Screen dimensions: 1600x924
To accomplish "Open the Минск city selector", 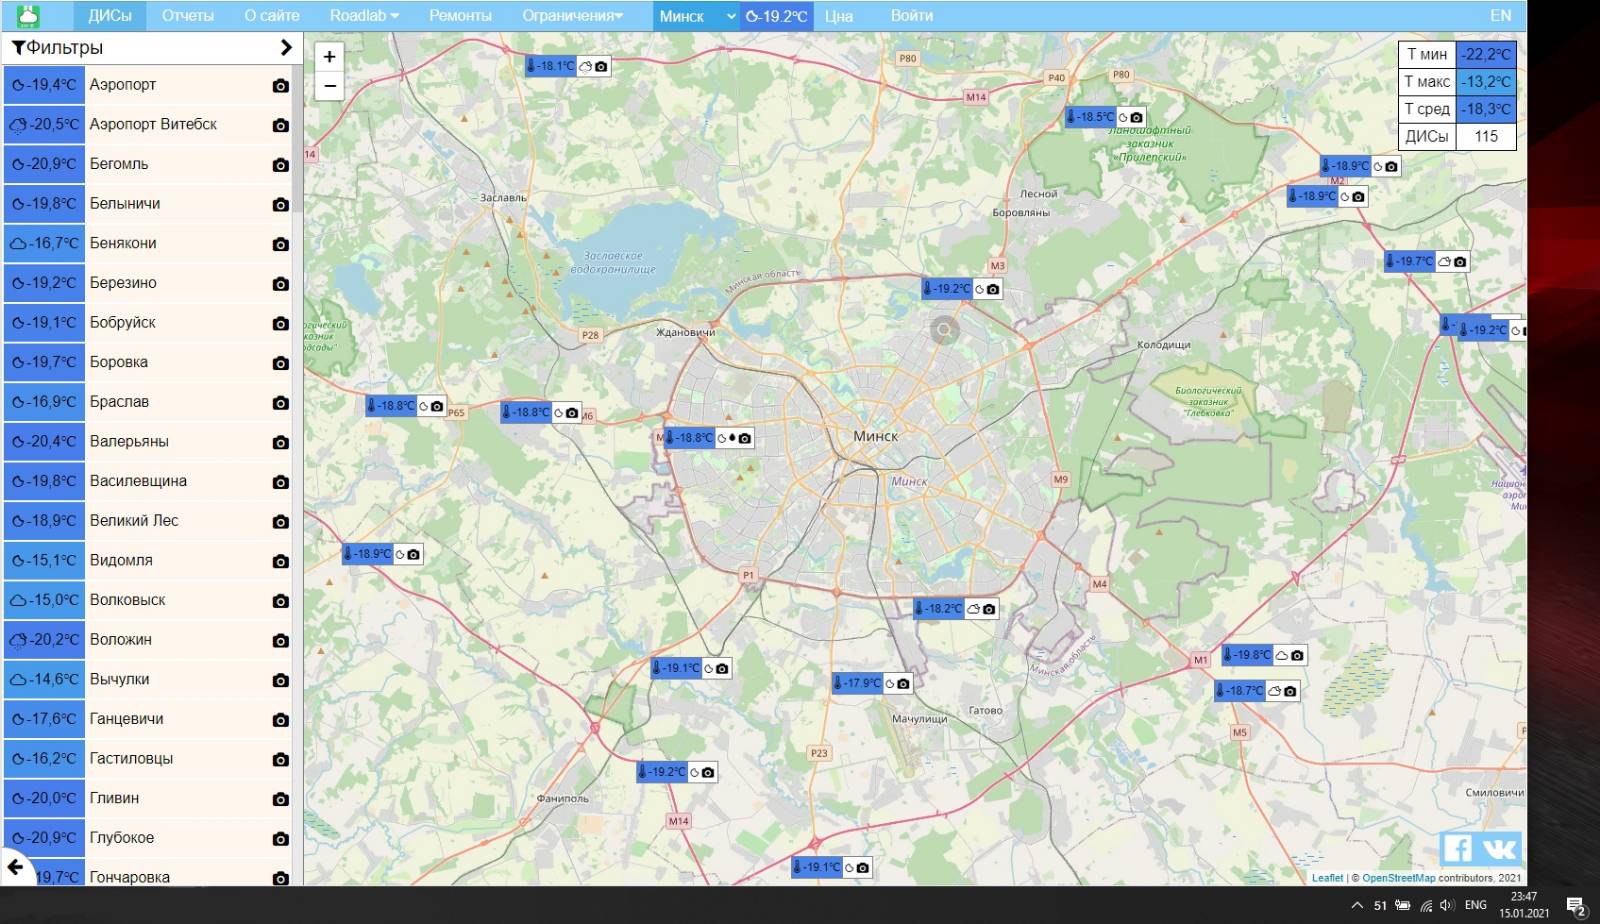I will [696, 16].
